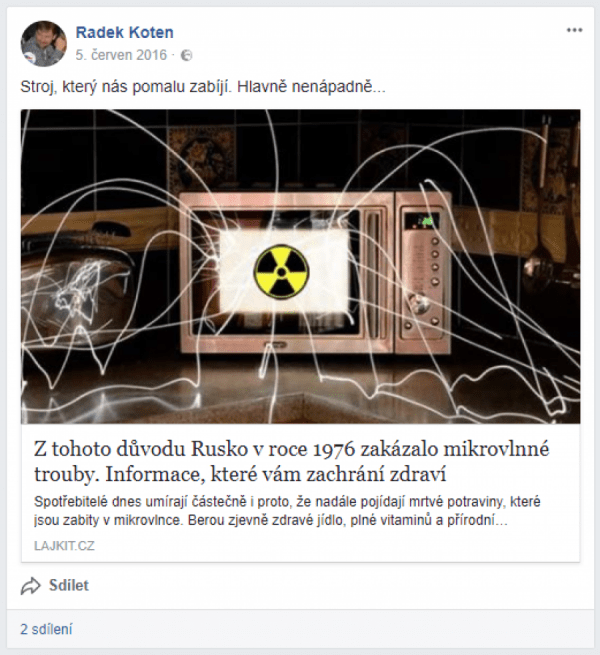Click the LAJKIT.CZ source domain
The image size is (600, 655).
point(64,546)
